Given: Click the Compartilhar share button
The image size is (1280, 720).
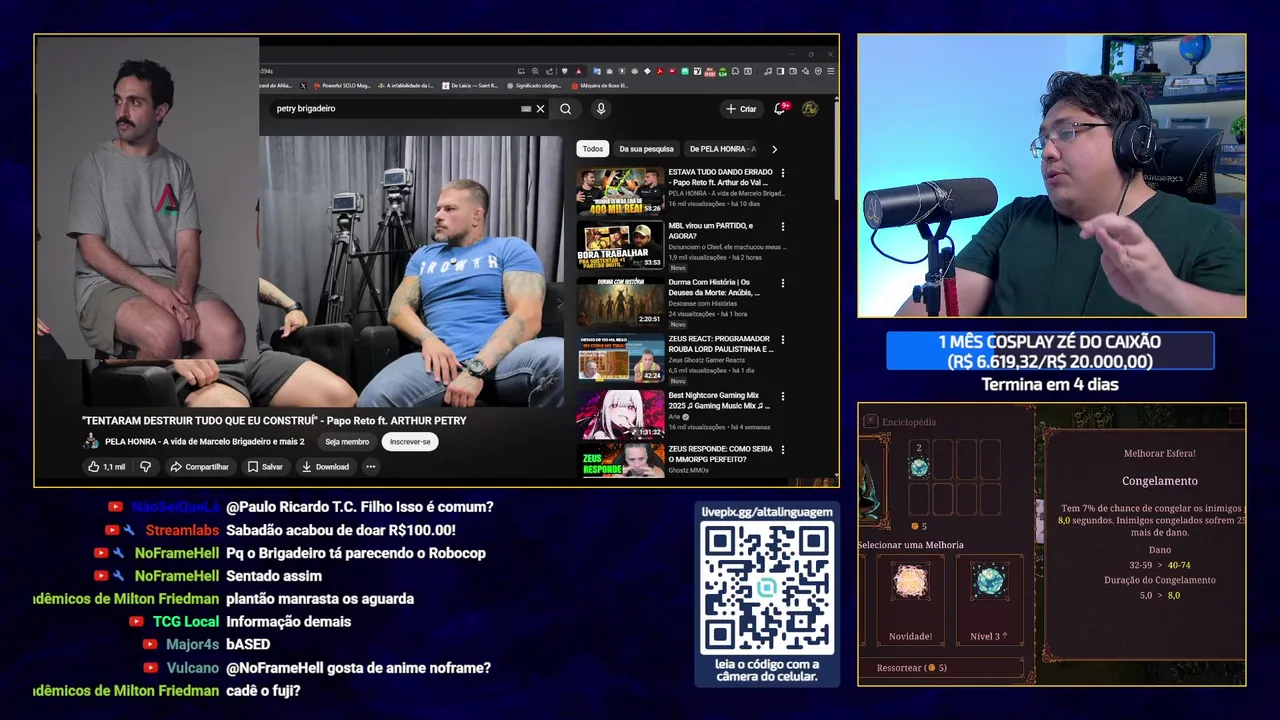Looking at the screenshot, I should click(199, 466).
